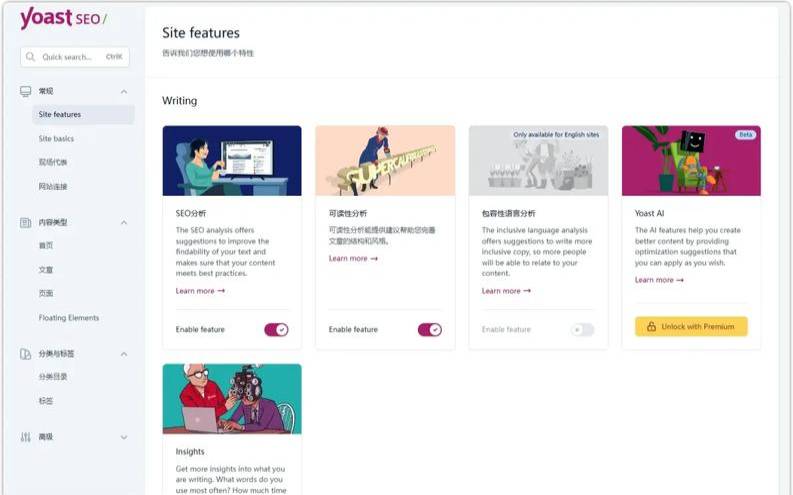This screenshot has width=793, height=495.
Task: Click the arrow icon after the SEO analysis Learn more
Action: pyautogui.click(x=221, y=291)
